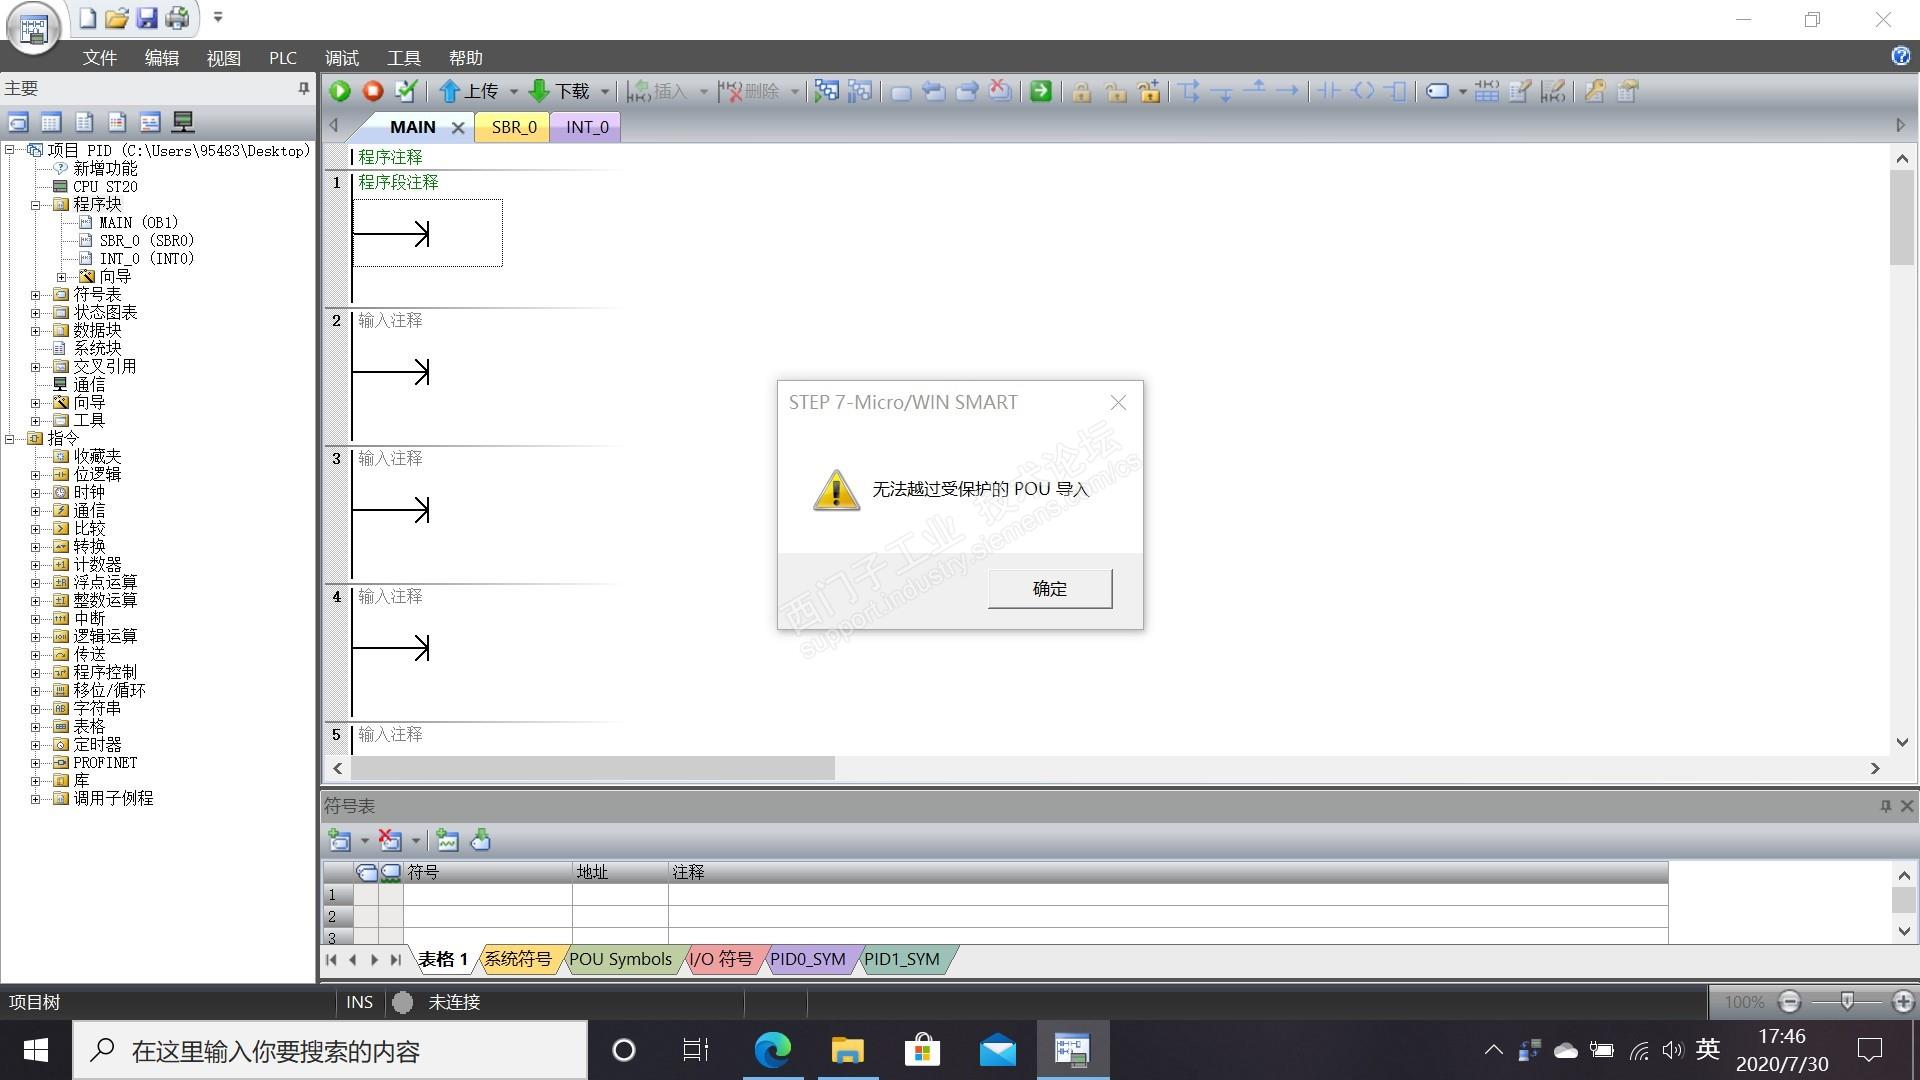Viewport: 1920px width, 1080px height.
Task: Click the insert coil icon
Action: [x=1363, y=91]
